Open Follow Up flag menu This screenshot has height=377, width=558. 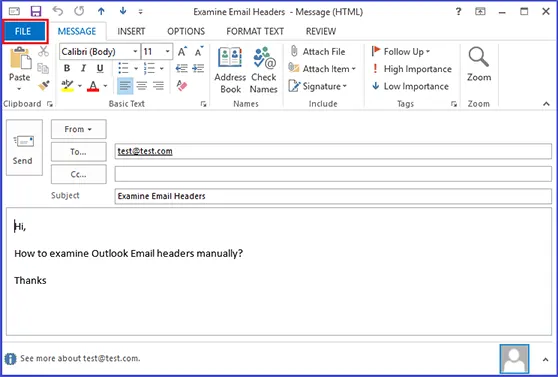401,52
